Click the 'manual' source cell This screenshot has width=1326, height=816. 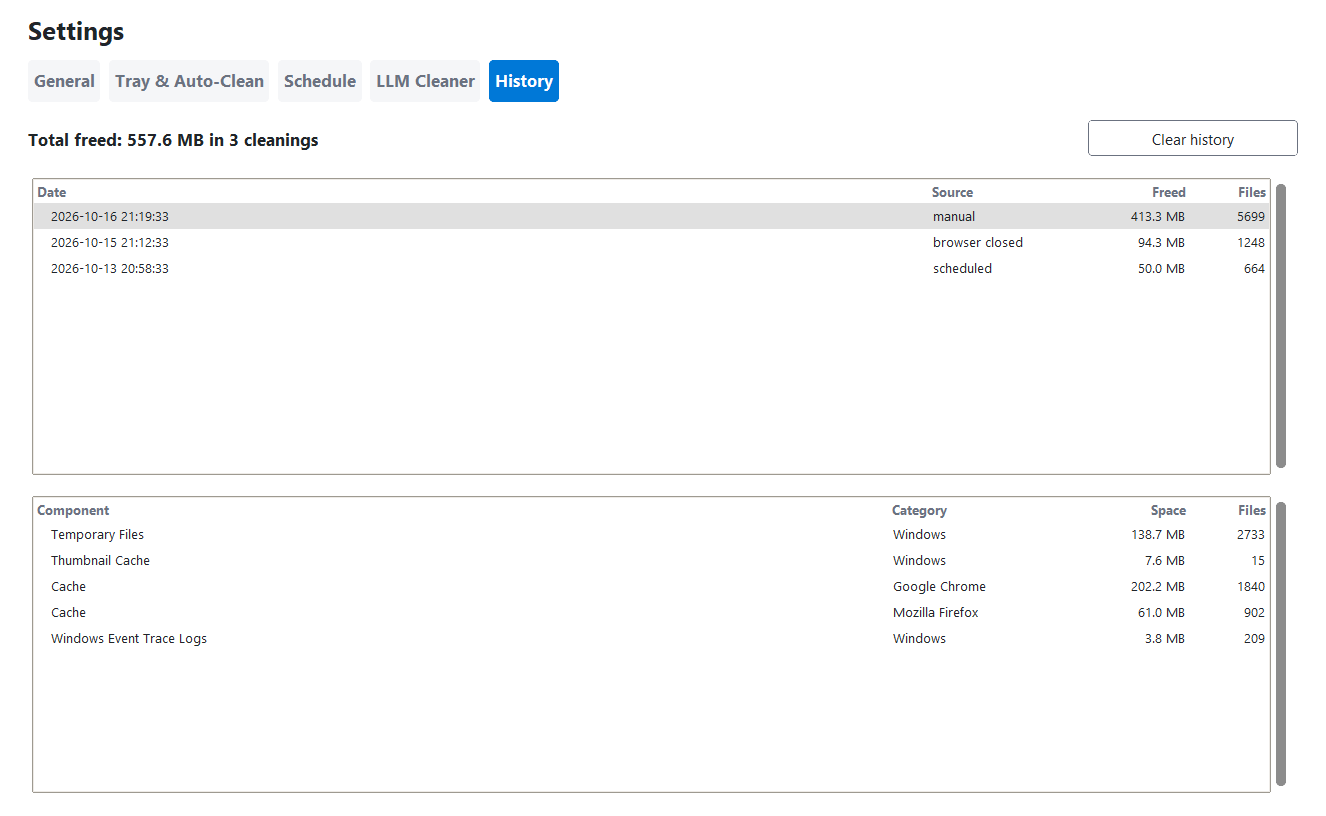(954, 216)
